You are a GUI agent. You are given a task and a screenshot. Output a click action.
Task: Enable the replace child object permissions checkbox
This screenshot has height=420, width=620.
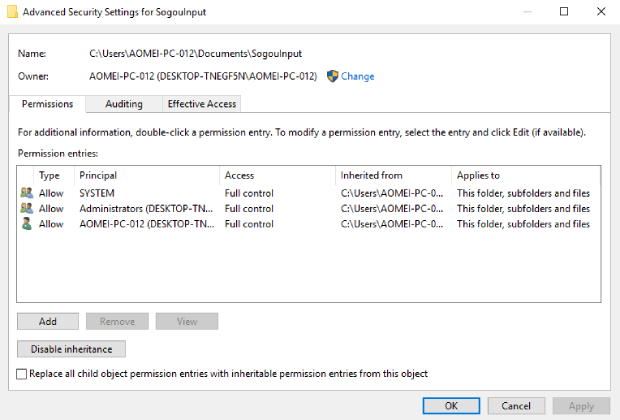click(23, 373)
